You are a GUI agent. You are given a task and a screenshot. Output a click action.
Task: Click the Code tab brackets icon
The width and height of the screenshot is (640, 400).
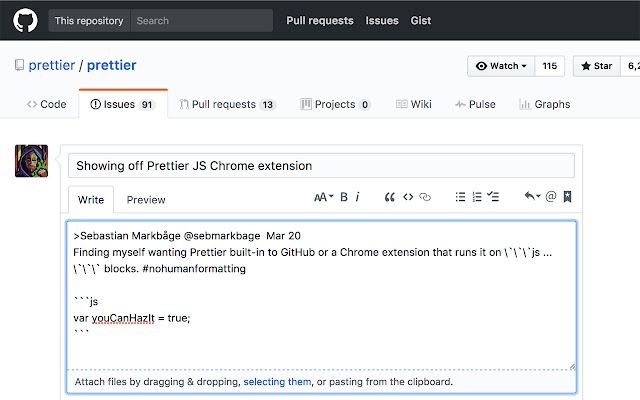pyautogui.click(x=32, y=104)
